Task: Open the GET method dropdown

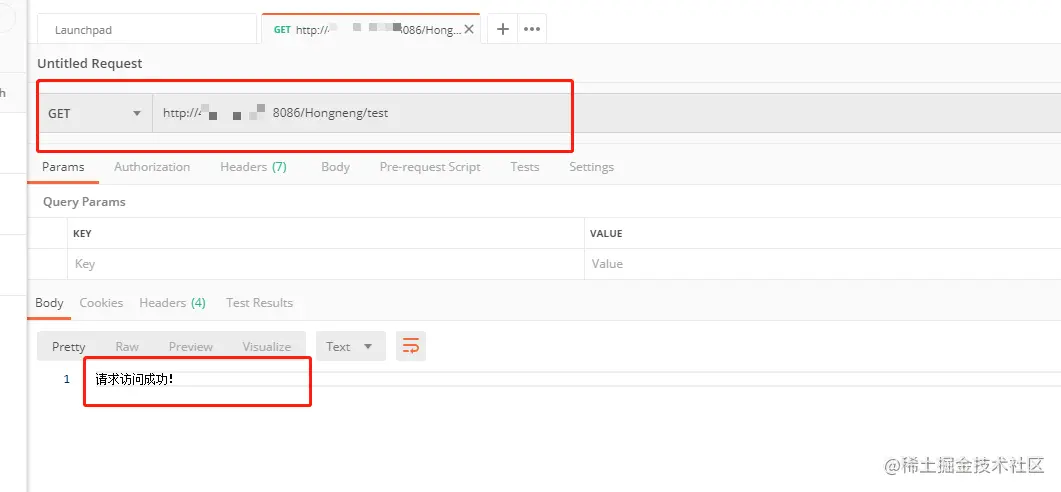Action: (x=95, y=114)
